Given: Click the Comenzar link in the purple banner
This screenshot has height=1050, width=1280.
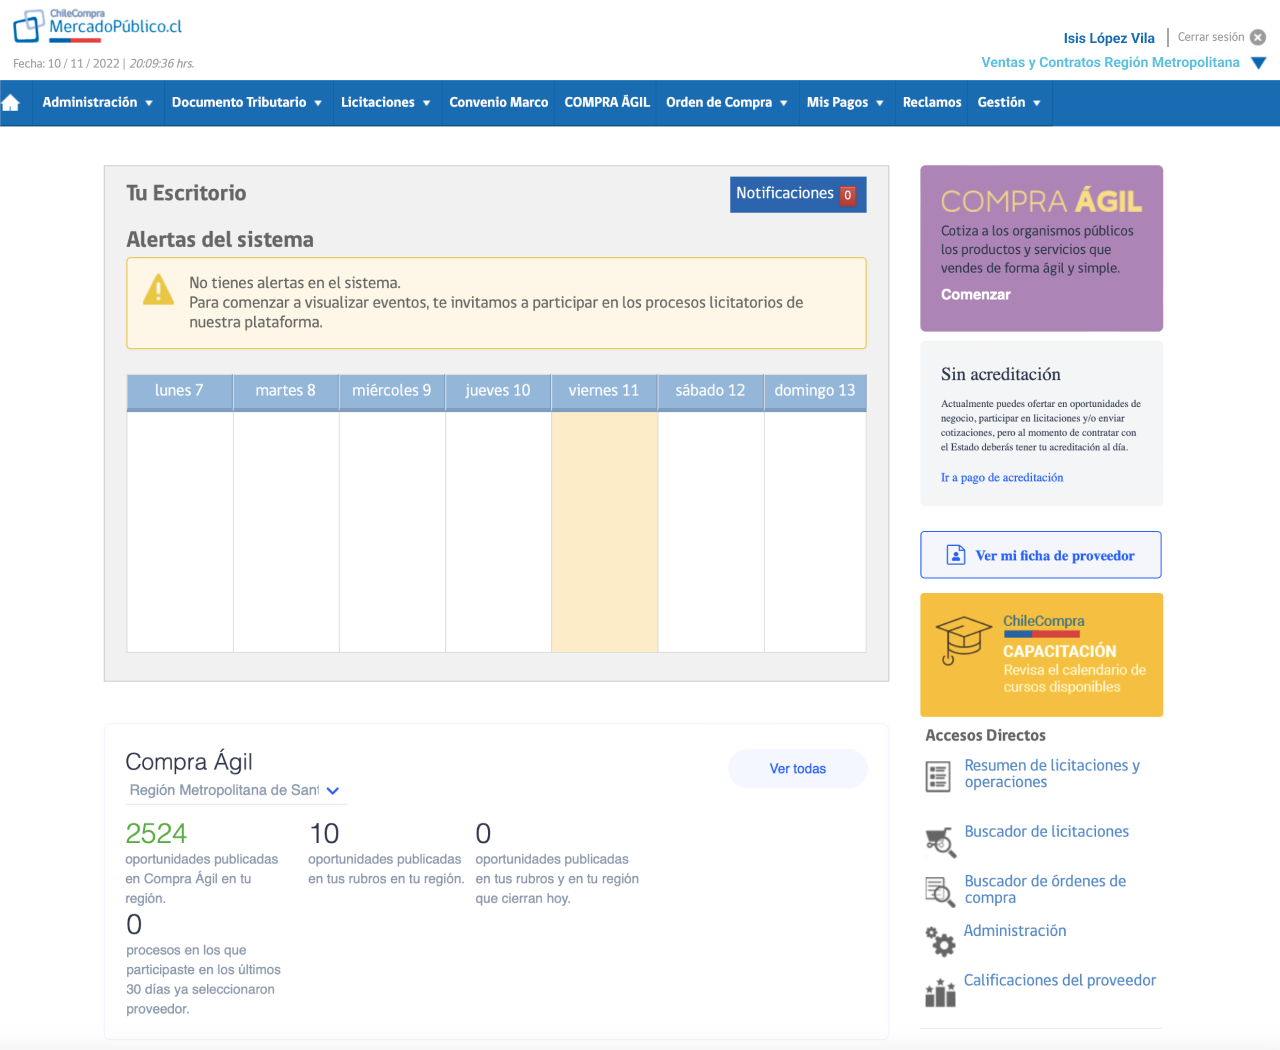Looking at the screenshot, I should click(975, 294).
